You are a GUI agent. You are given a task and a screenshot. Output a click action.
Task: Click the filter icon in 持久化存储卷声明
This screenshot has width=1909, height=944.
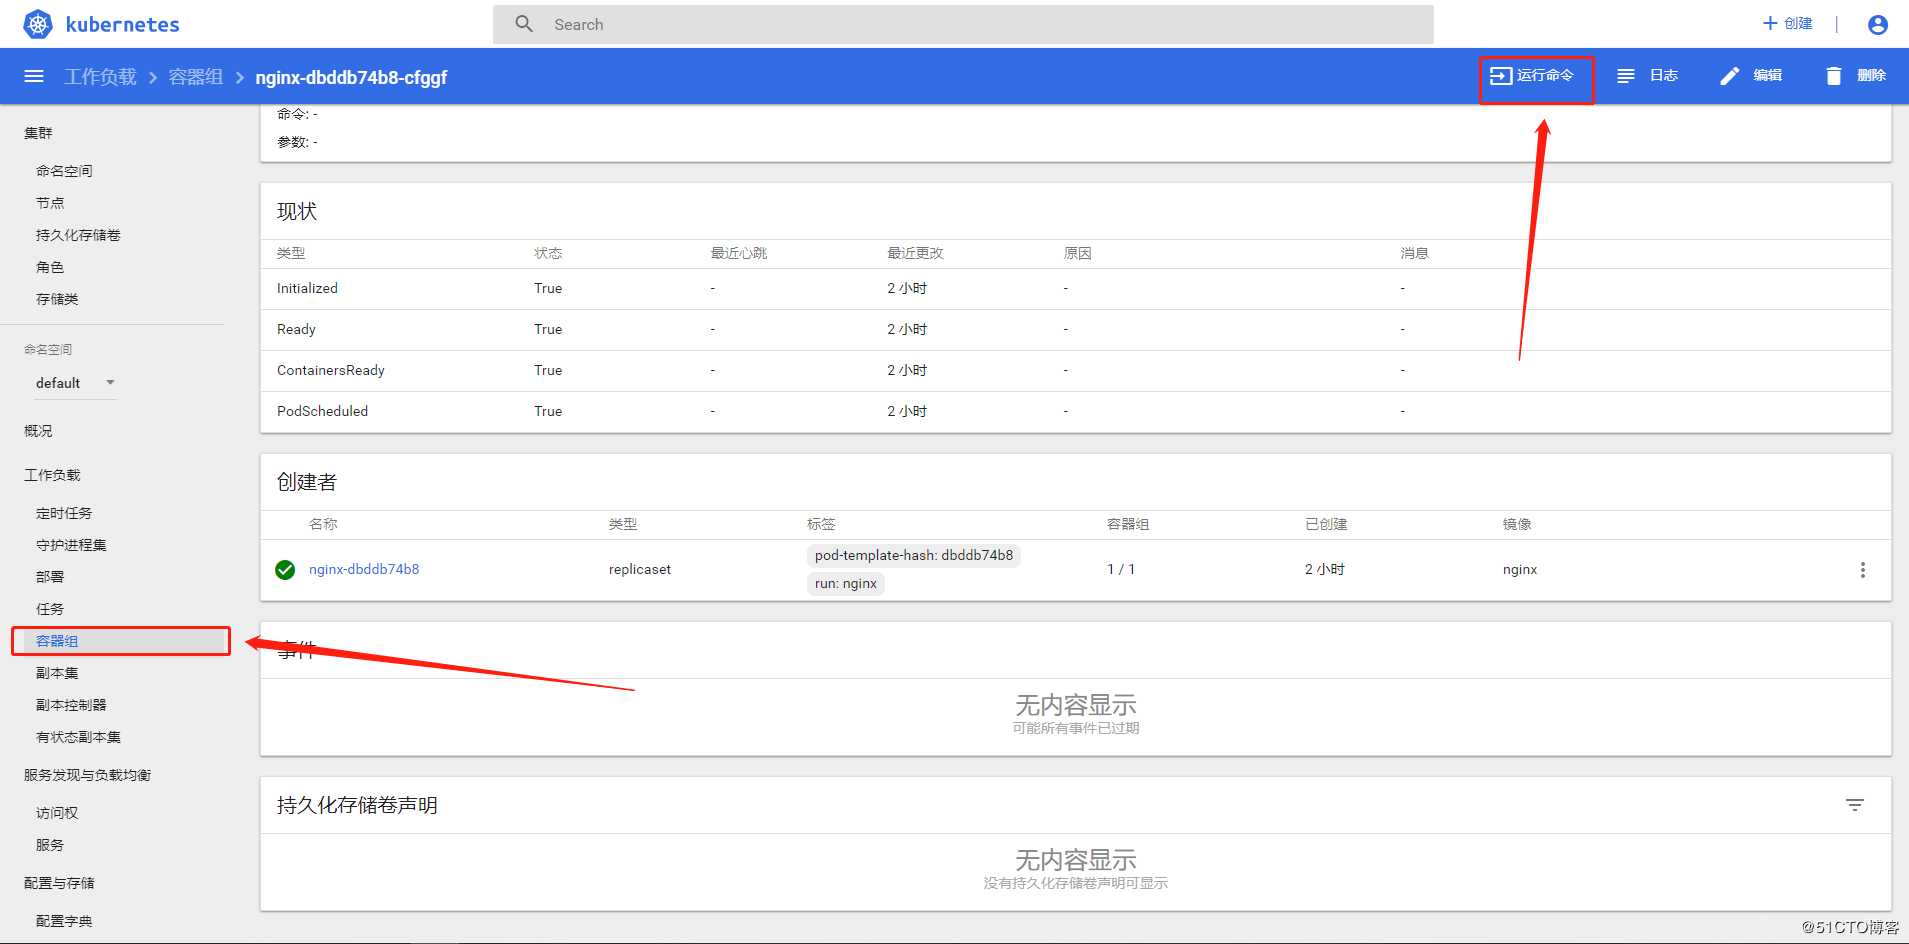tap(1855, 805)
